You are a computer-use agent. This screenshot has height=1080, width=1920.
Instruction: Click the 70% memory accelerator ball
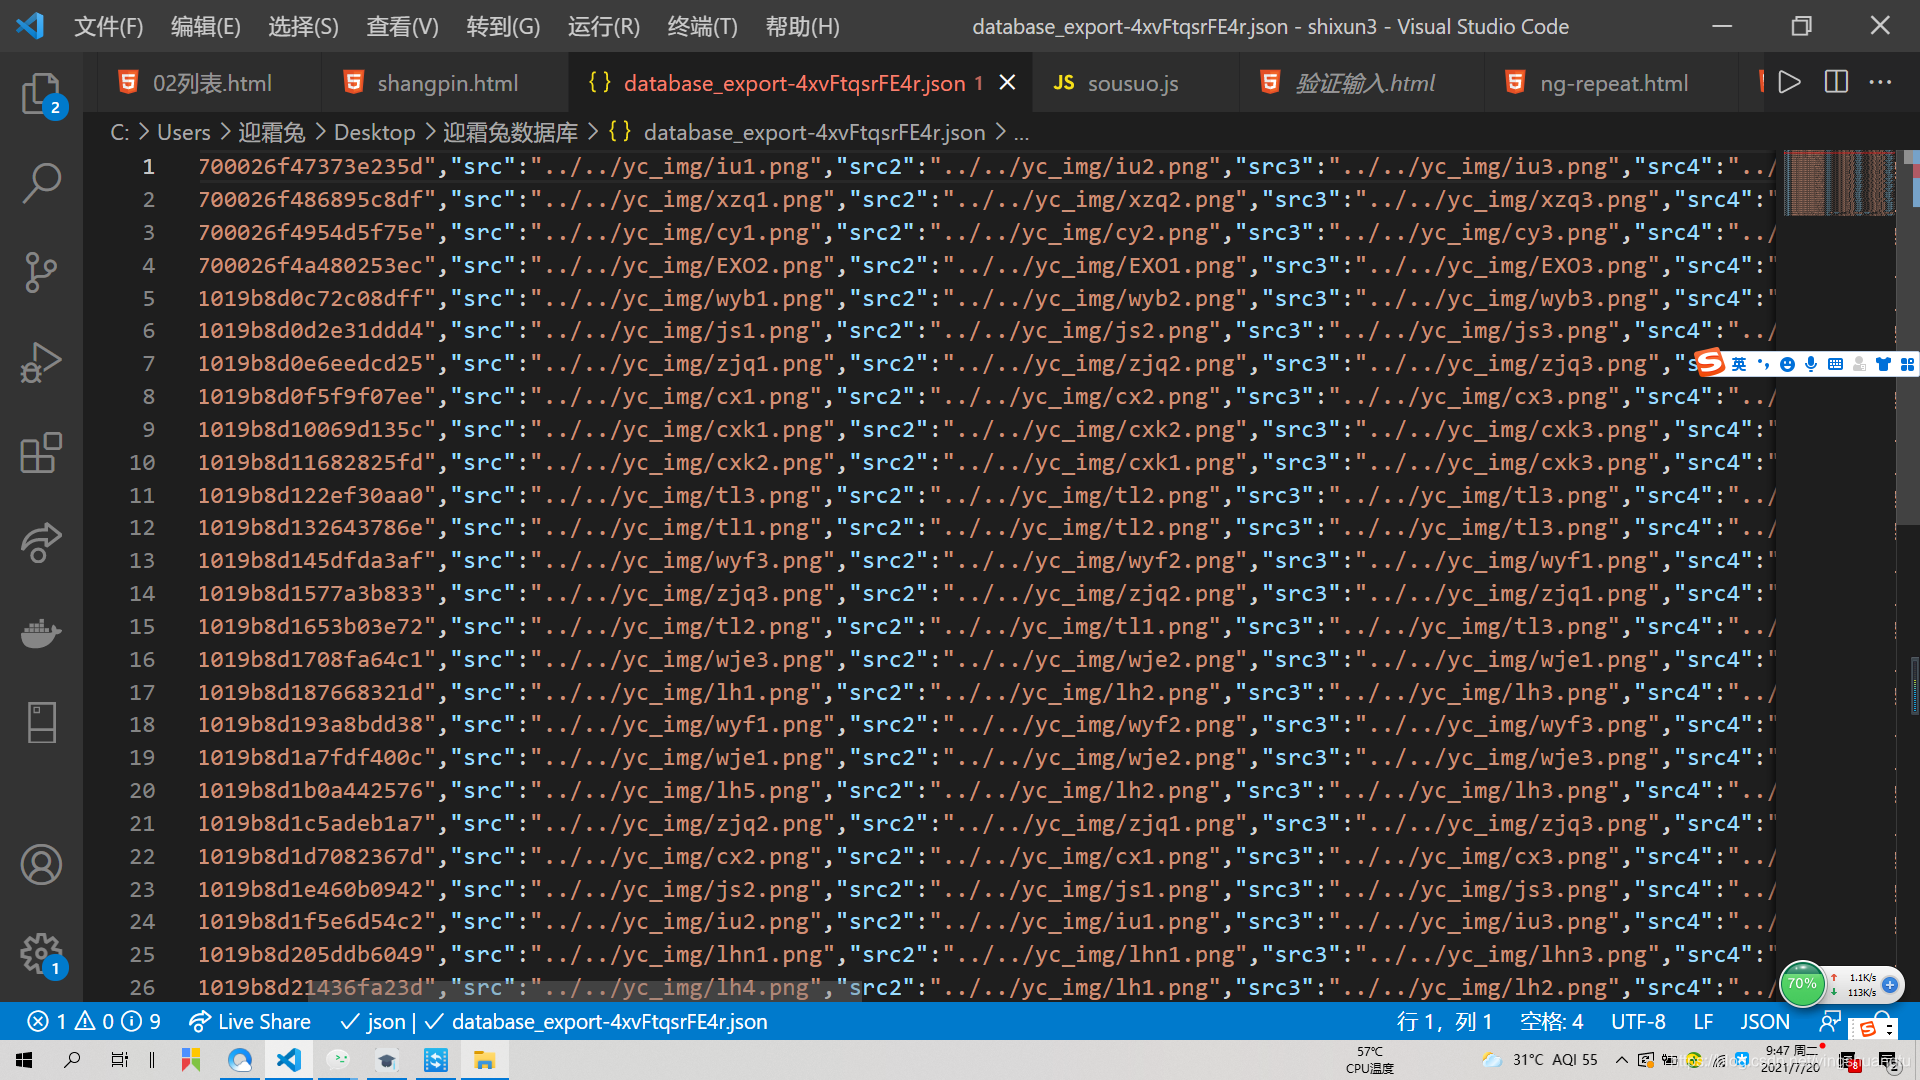[x=1802, y=985]
